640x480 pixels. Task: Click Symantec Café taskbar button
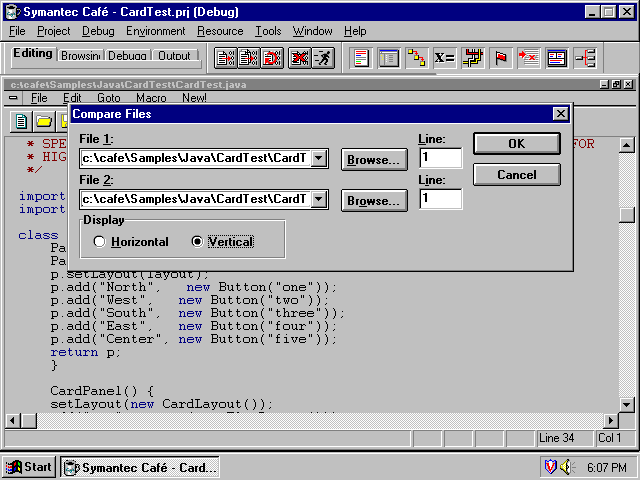click(x=140, y=467)
